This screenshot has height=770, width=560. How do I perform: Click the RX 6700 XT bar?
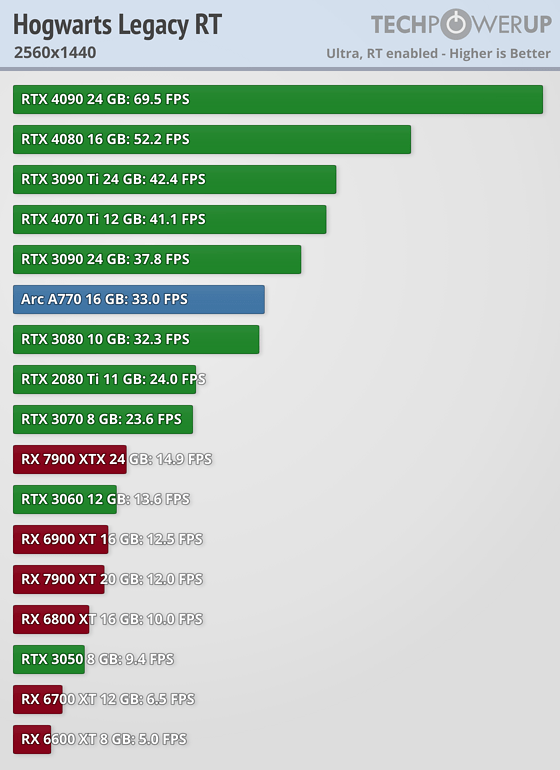point(38,700)
